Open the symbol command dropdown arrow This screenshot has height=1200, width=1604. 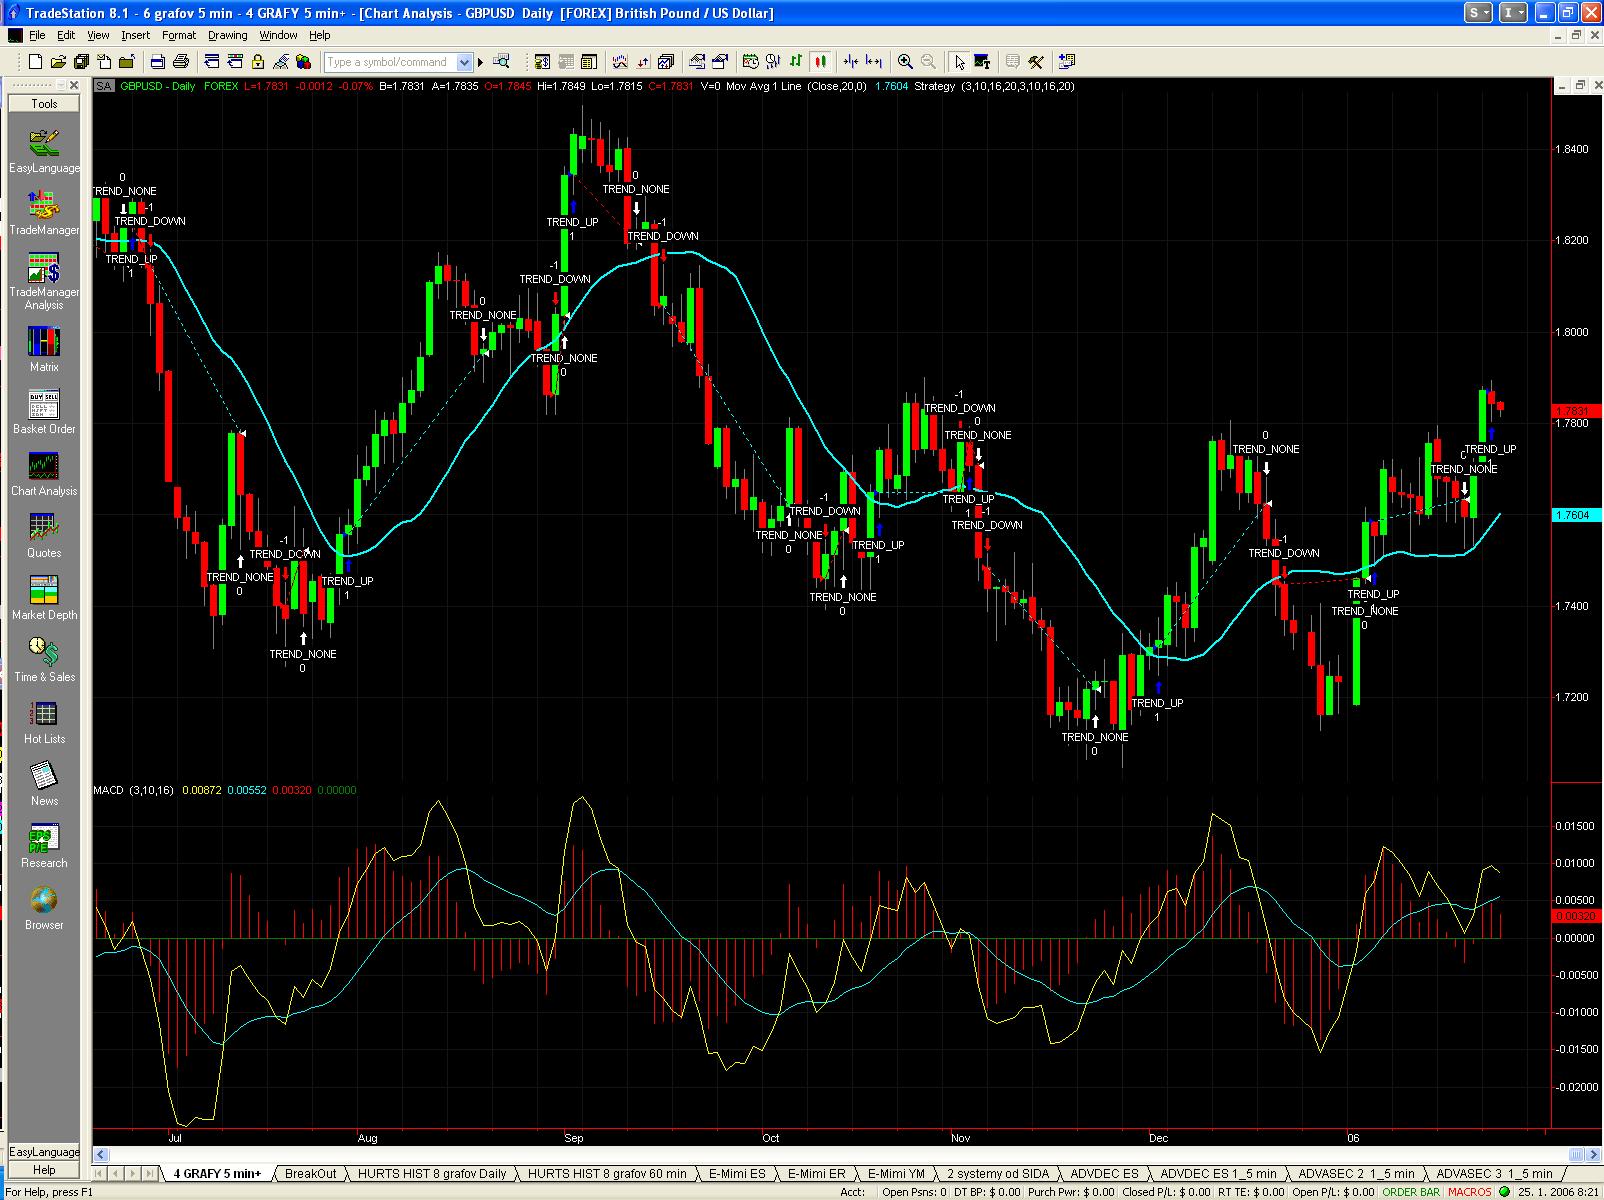(464, 62)
